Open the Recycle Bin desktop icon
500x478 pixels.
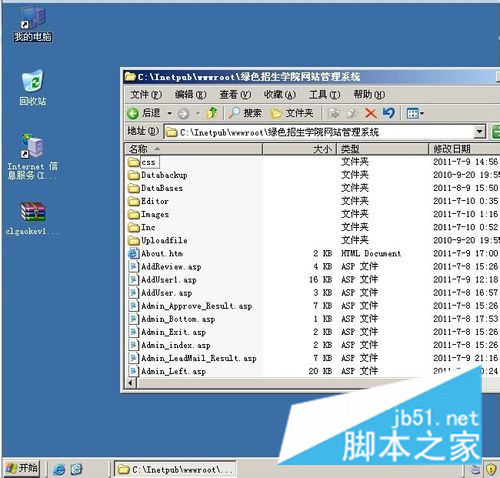pos(32,87)
